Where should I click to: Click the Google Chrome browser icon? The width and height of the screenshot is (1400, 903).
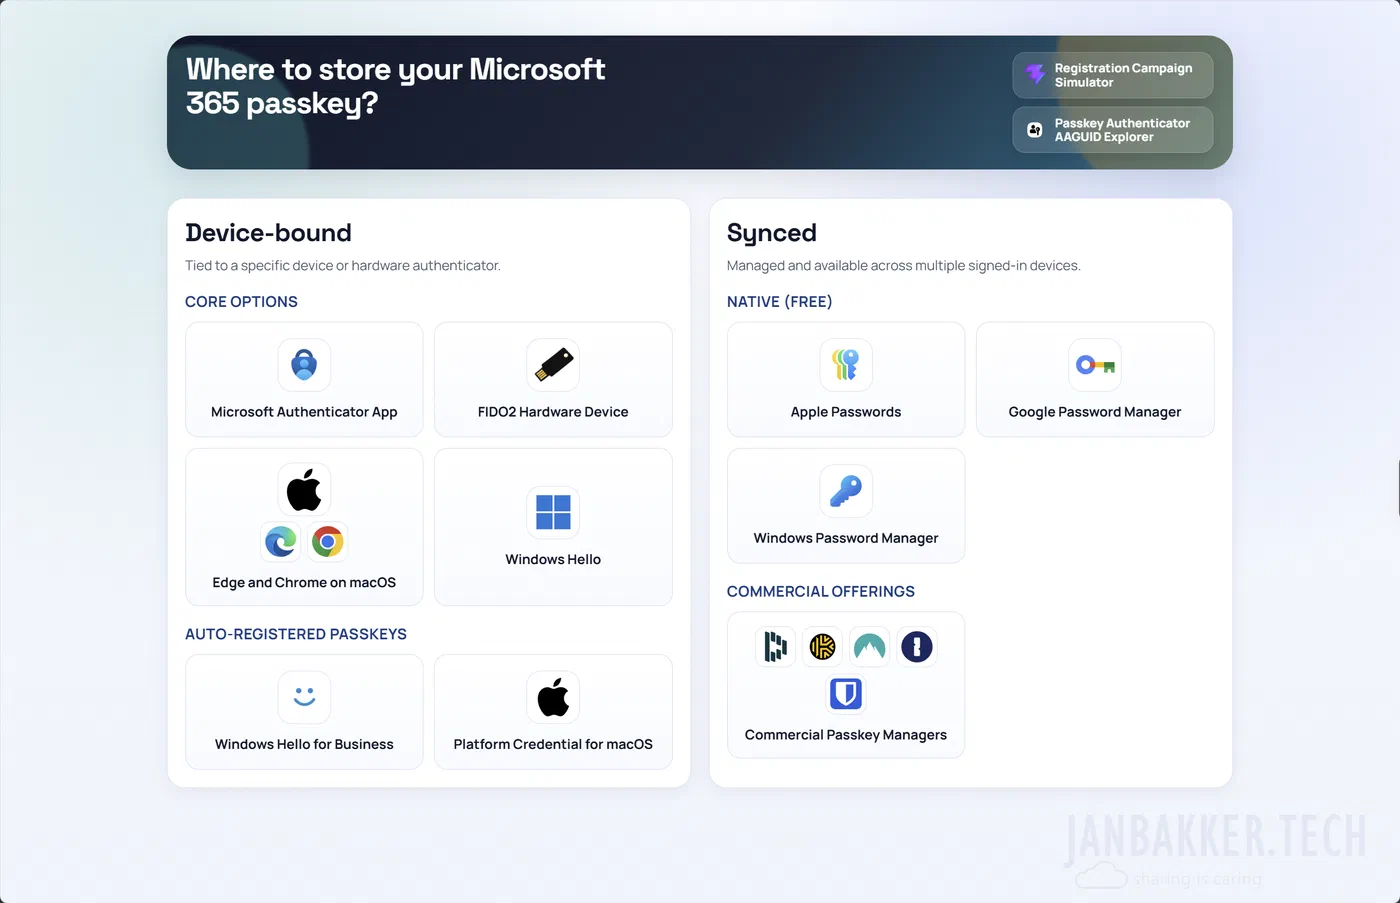pyautogui.click(x=327, y=542)
